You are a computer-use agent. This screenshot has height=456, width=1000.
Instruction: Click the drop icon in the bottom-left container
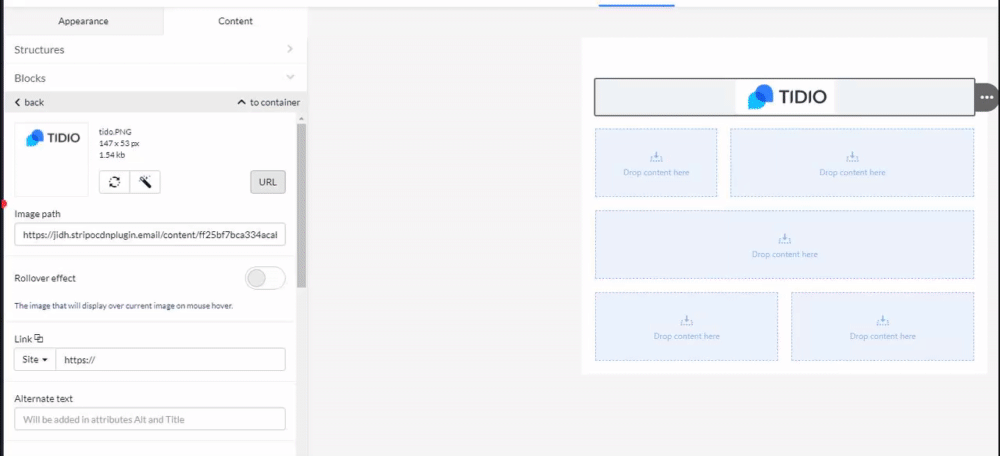pyautogui.click(x=687, y=321)
